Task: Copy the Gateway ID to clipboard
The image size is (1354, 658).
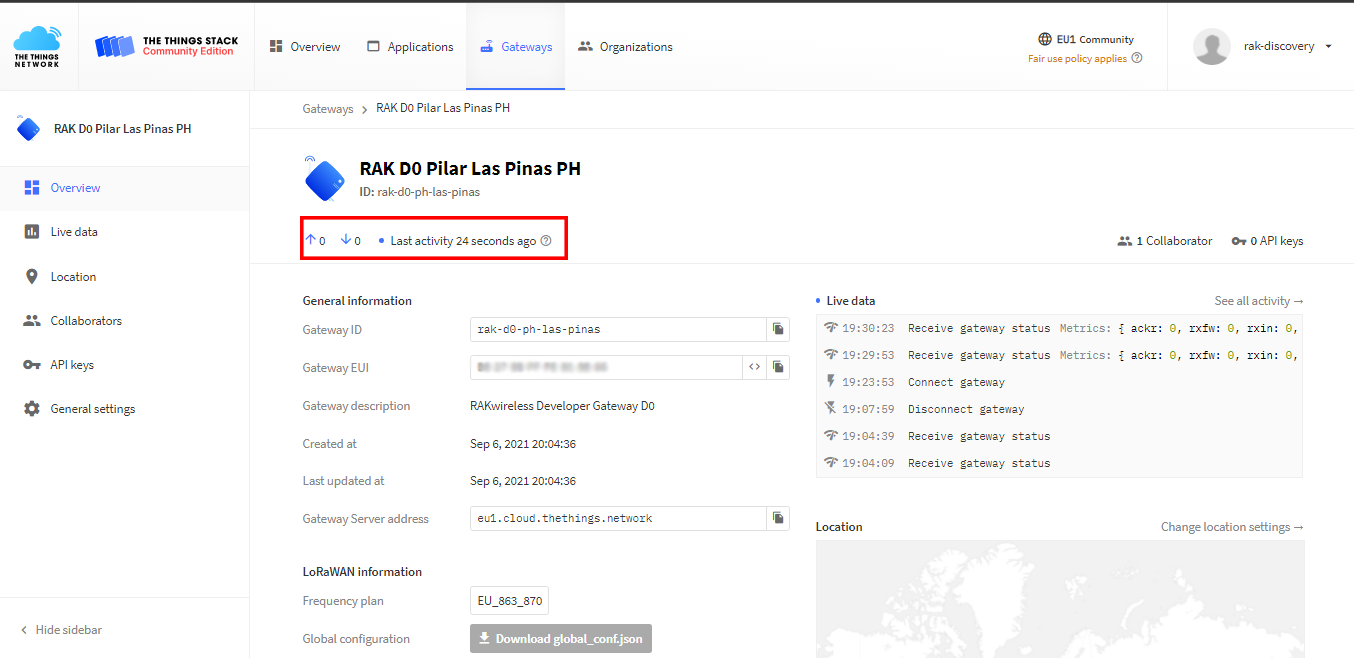Action: pyautogui.click(x=778, y=329)
